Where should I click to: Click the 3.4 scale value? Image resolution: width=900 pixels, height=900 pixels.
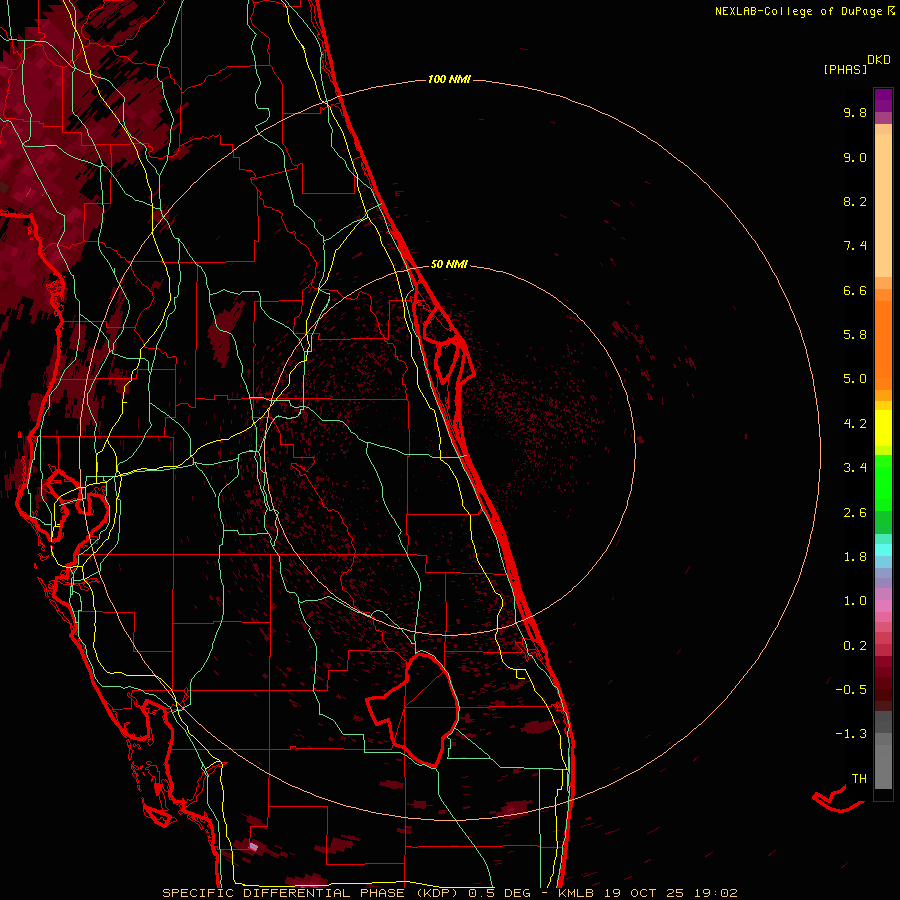click(x=855, y=468)
